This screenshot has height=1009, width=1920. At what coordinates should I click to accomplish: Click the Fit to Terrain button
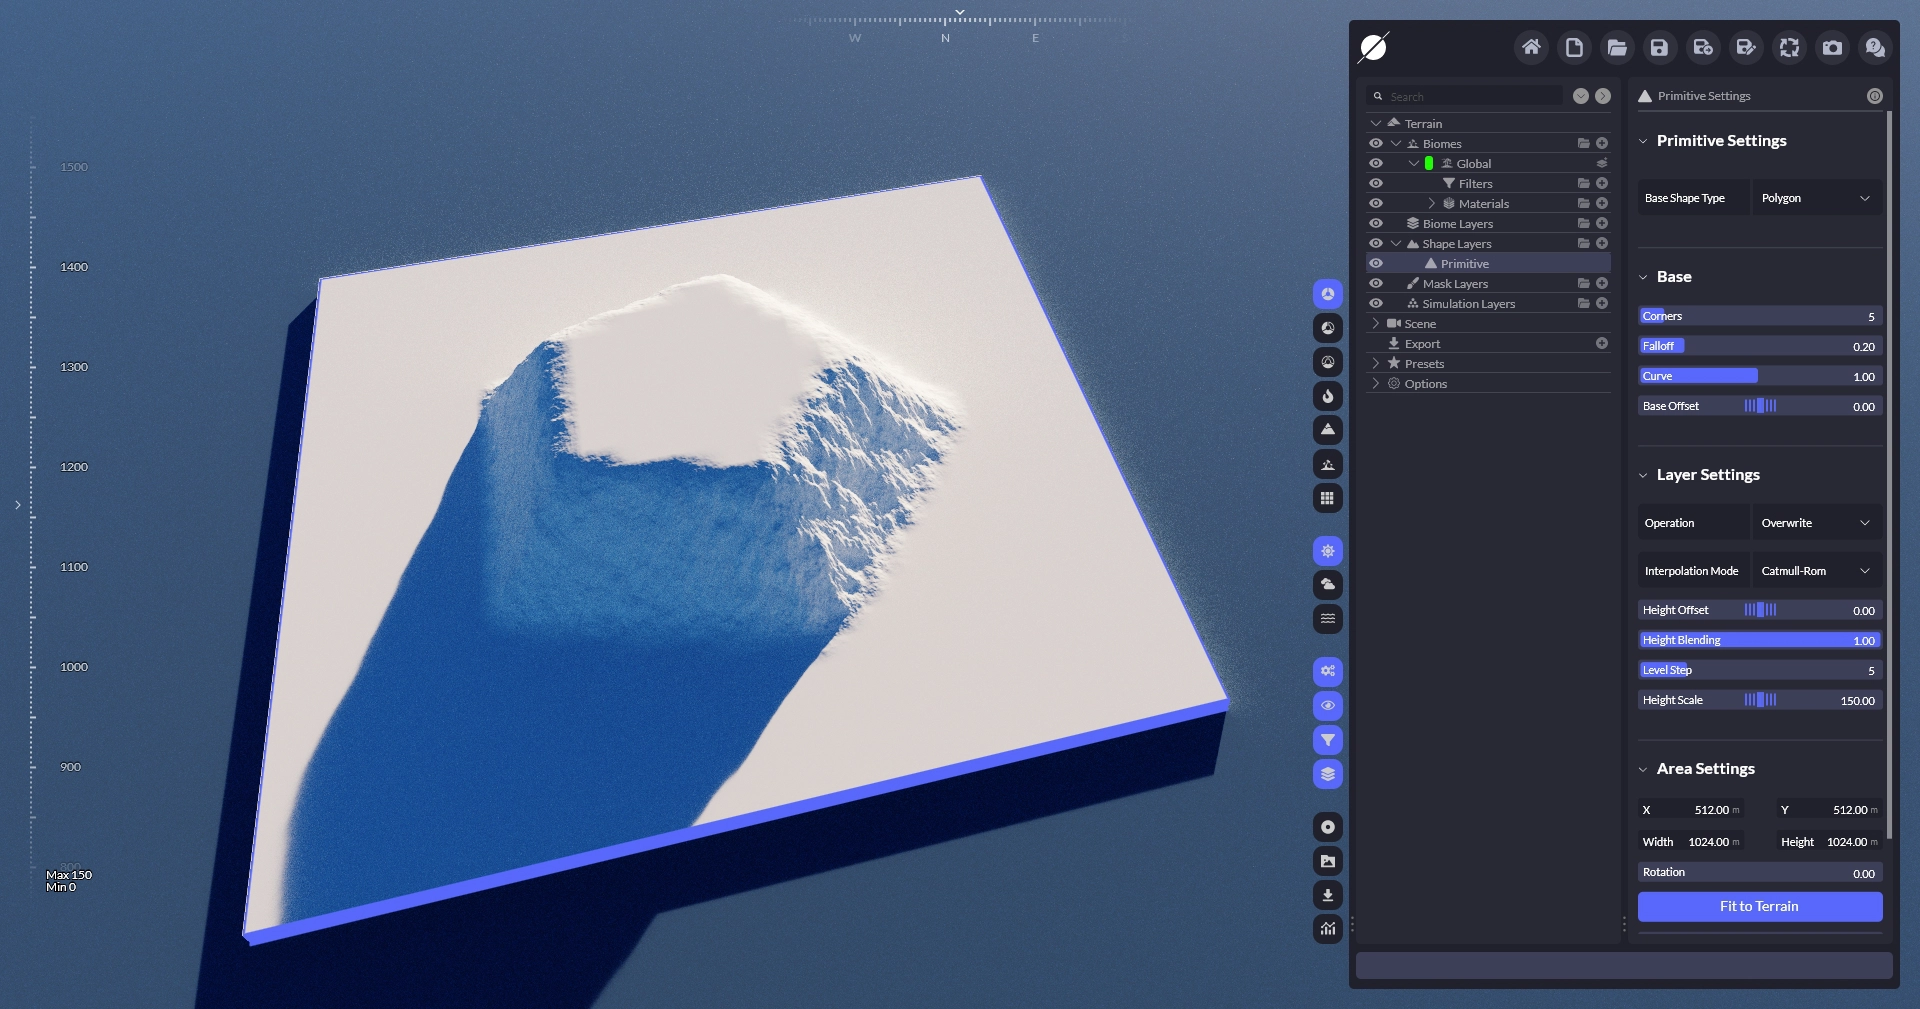(1759, 906)
